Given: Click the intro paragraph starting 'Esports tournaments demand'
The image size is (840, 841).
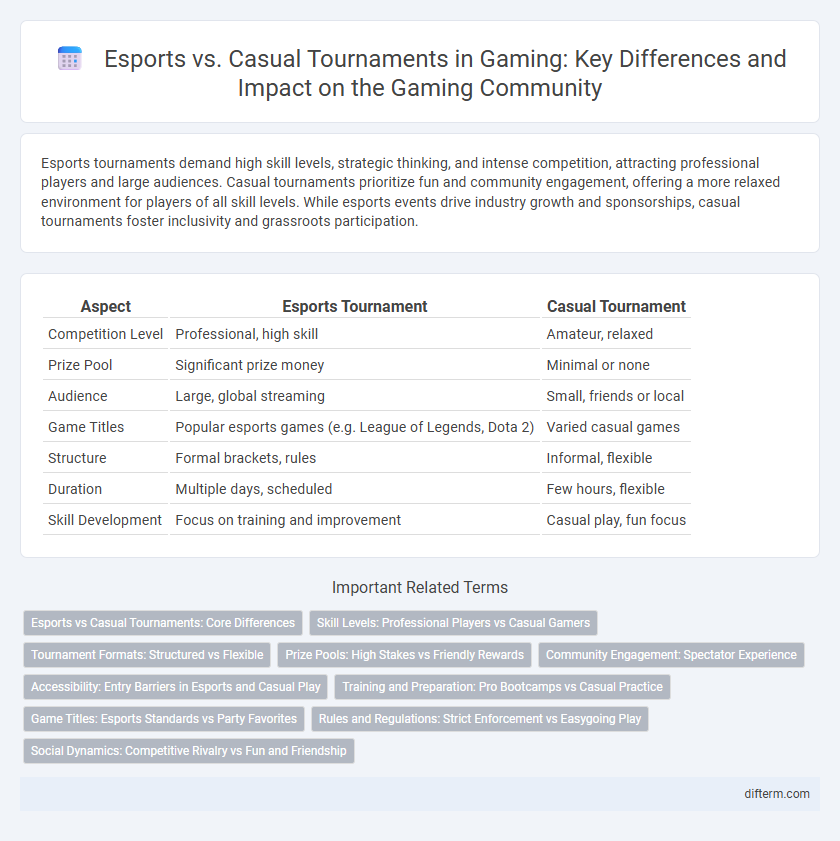Looking at the screenshot, I should pyautogui.click(x=410, y=192).
